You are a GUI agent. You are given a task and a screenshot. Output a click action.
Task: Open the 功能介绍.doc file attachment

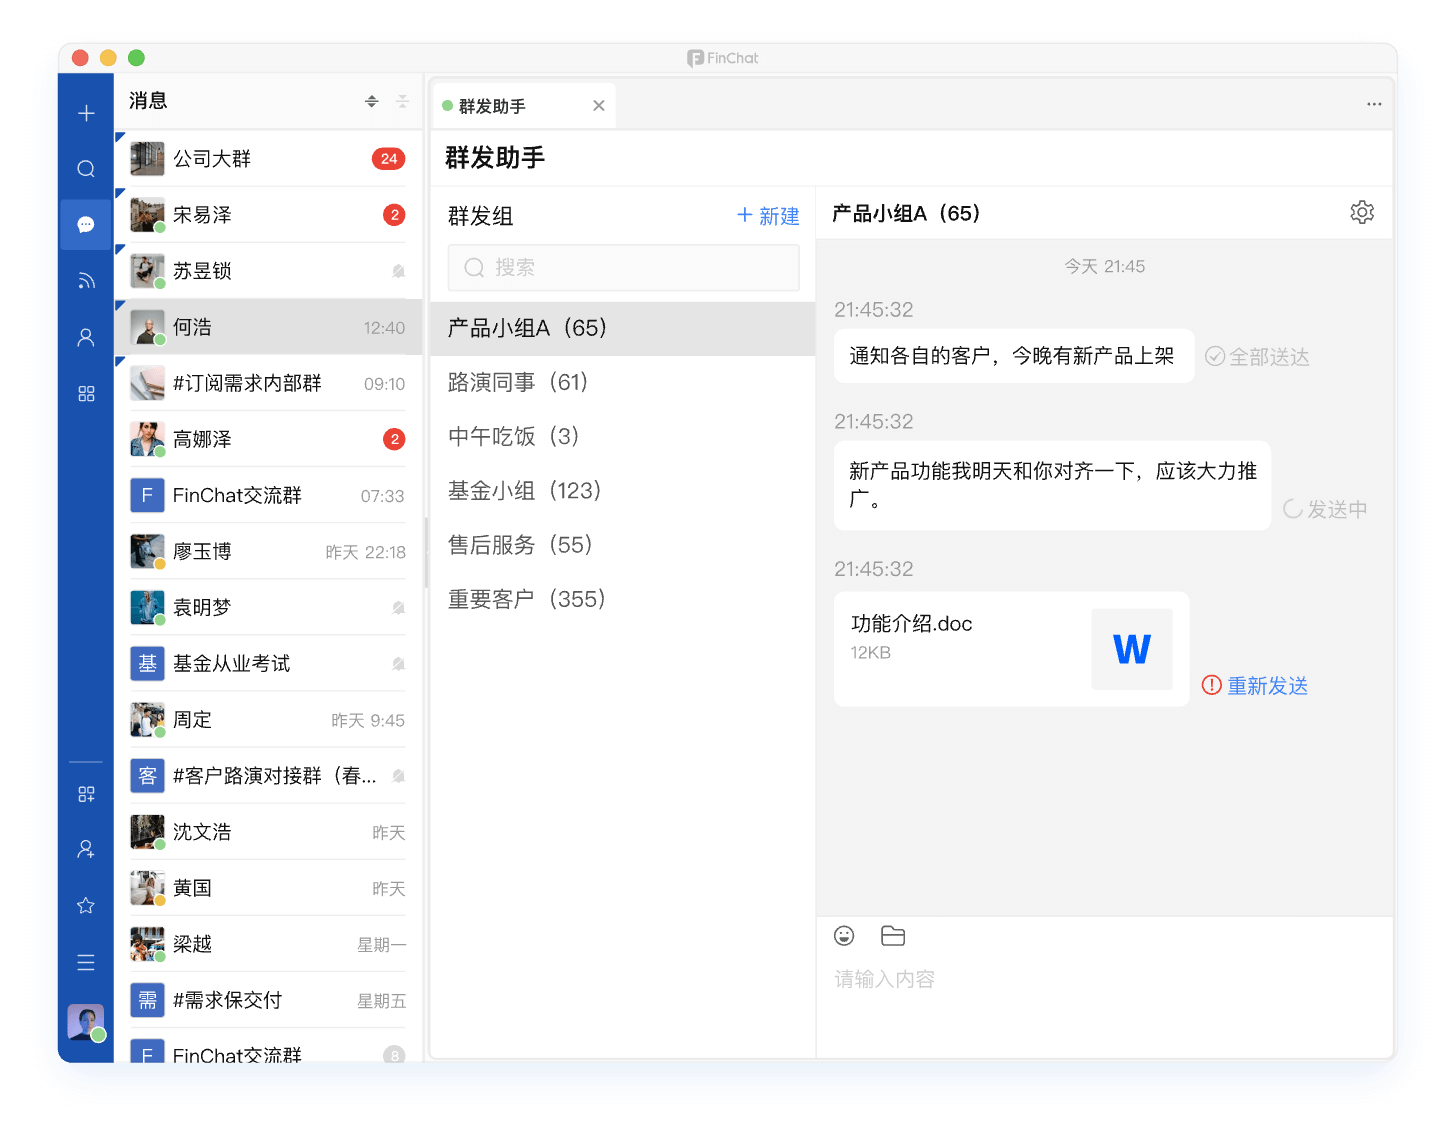[1010, 649]
